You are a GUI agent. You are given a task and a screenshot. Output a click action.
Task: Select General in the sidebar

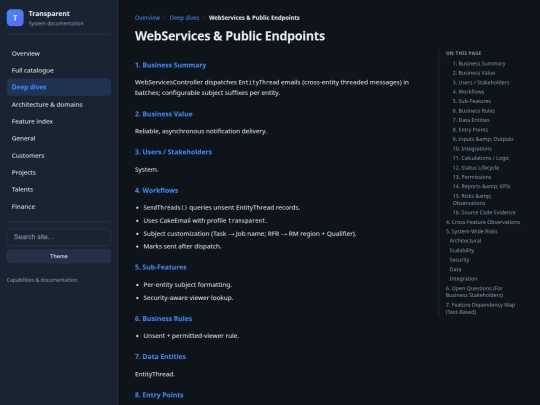[59, 138]
